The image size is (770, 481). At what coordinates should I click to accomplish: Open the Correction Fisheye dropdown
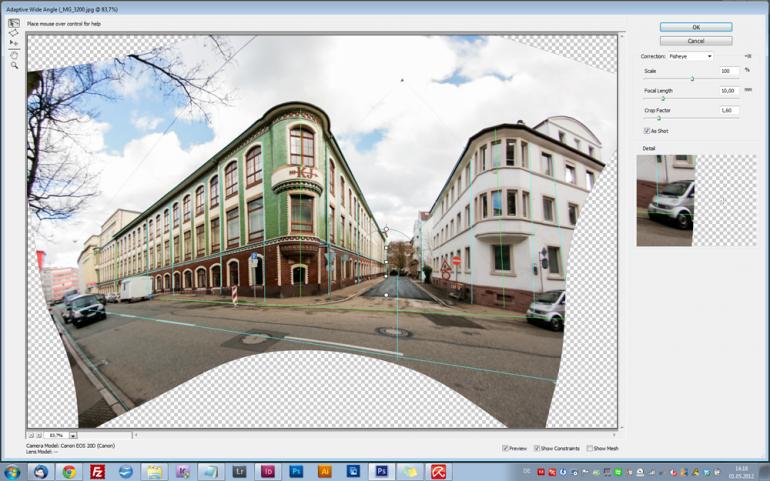pyautogui.click(x=690, y=57)
